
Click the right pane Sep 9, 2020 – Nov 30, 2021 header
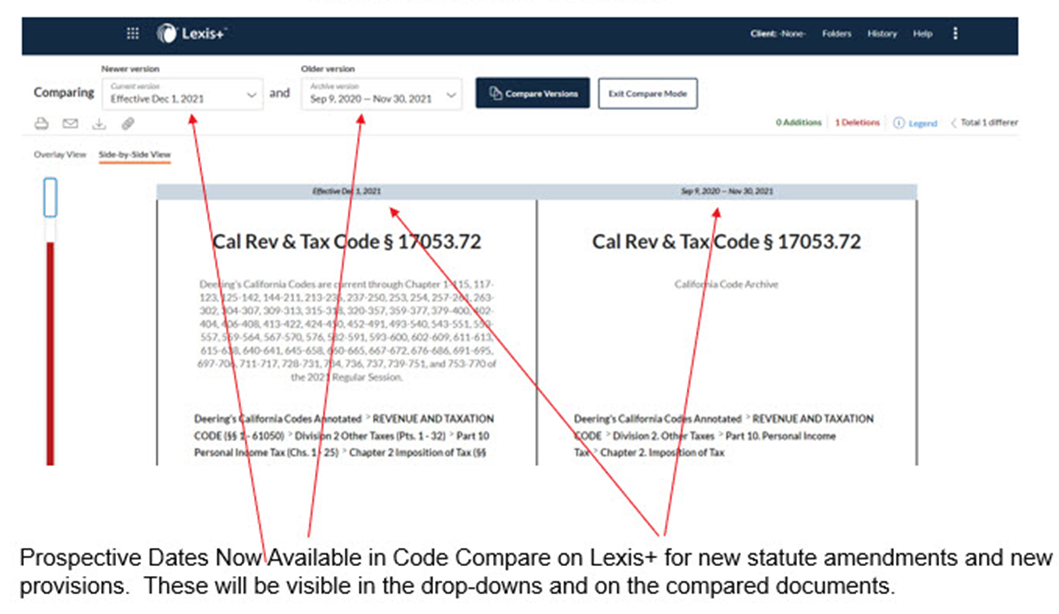[x=727, y=191]
